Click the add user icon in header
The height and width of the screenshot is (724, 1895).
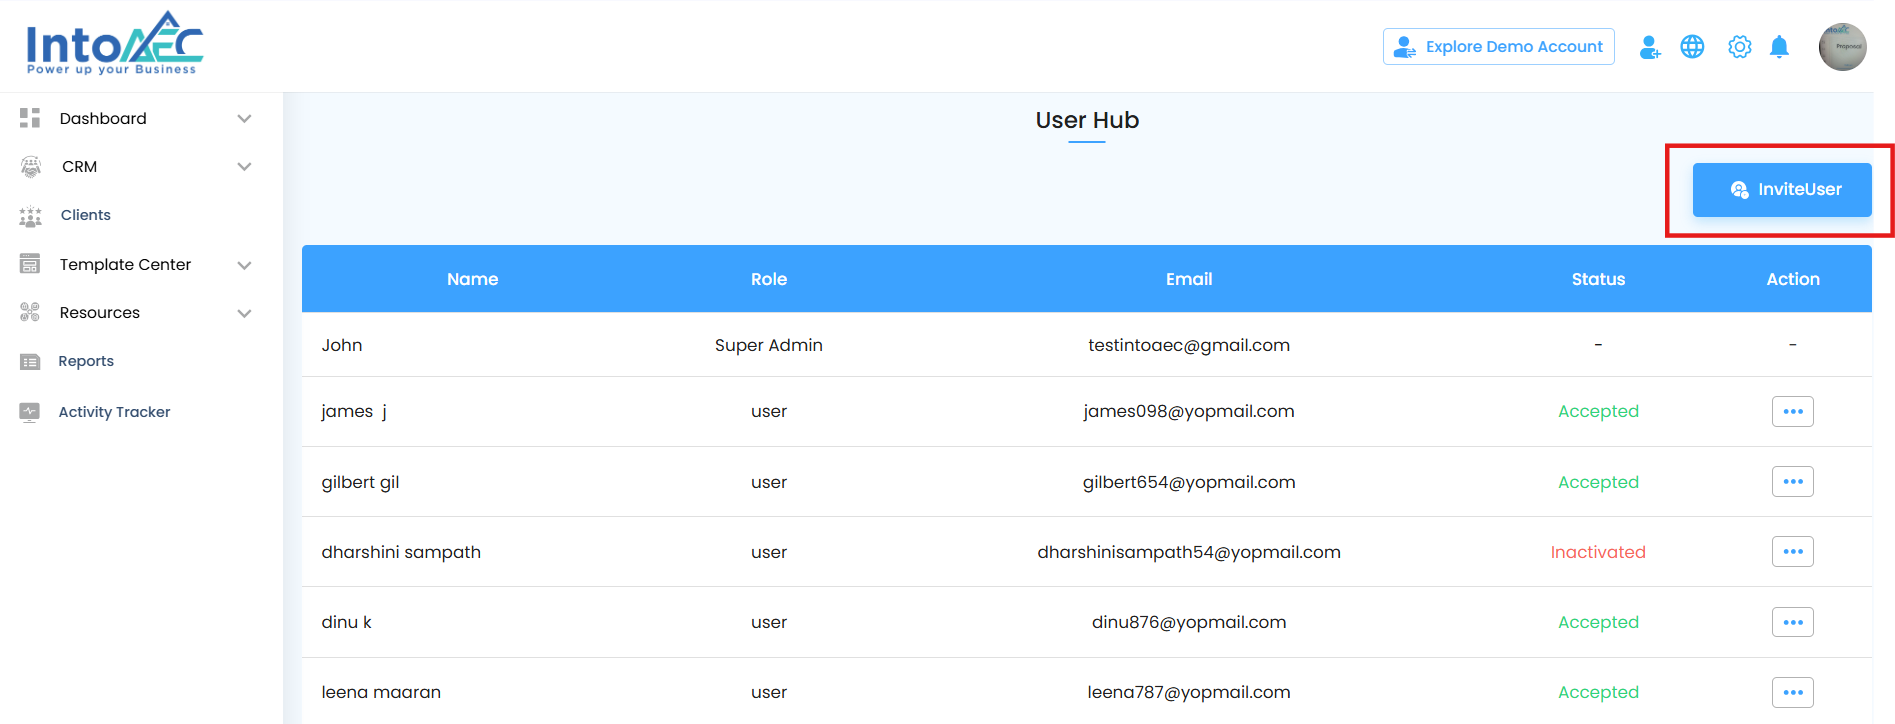pos(1650,47)
